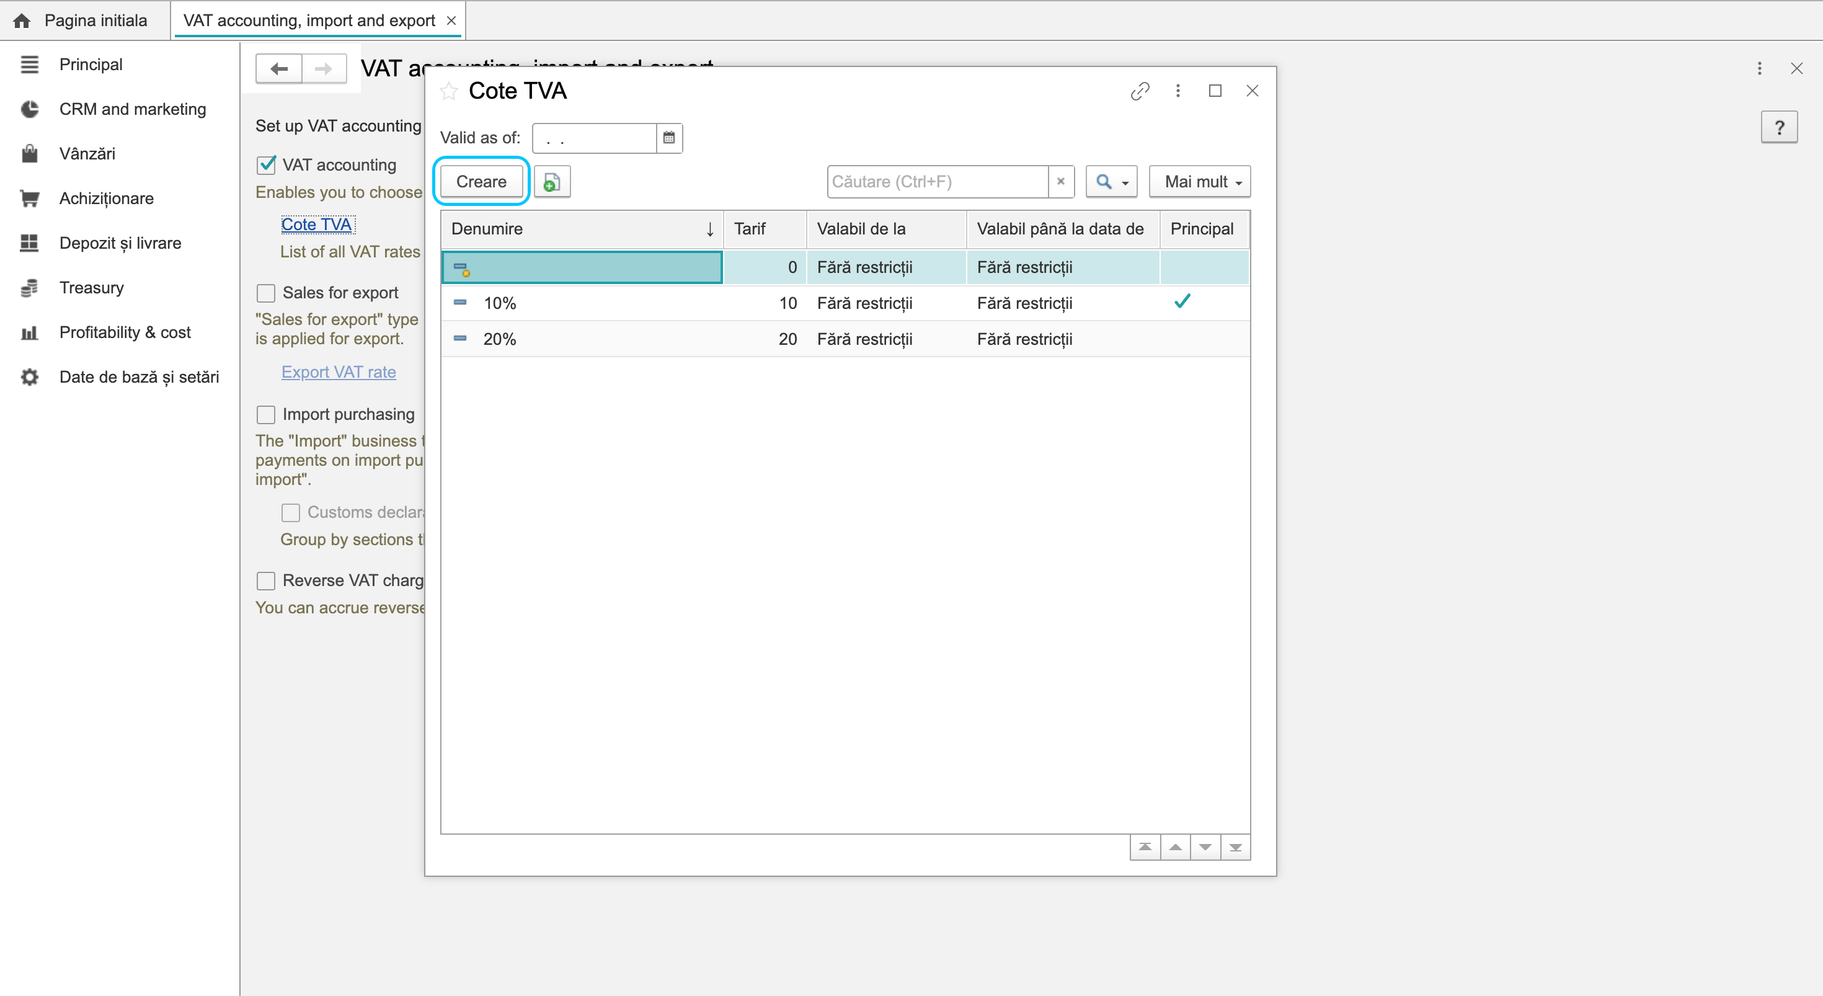Open the calendar picker for Valid as of
The image size is (1823, 996).
point(669,138)
